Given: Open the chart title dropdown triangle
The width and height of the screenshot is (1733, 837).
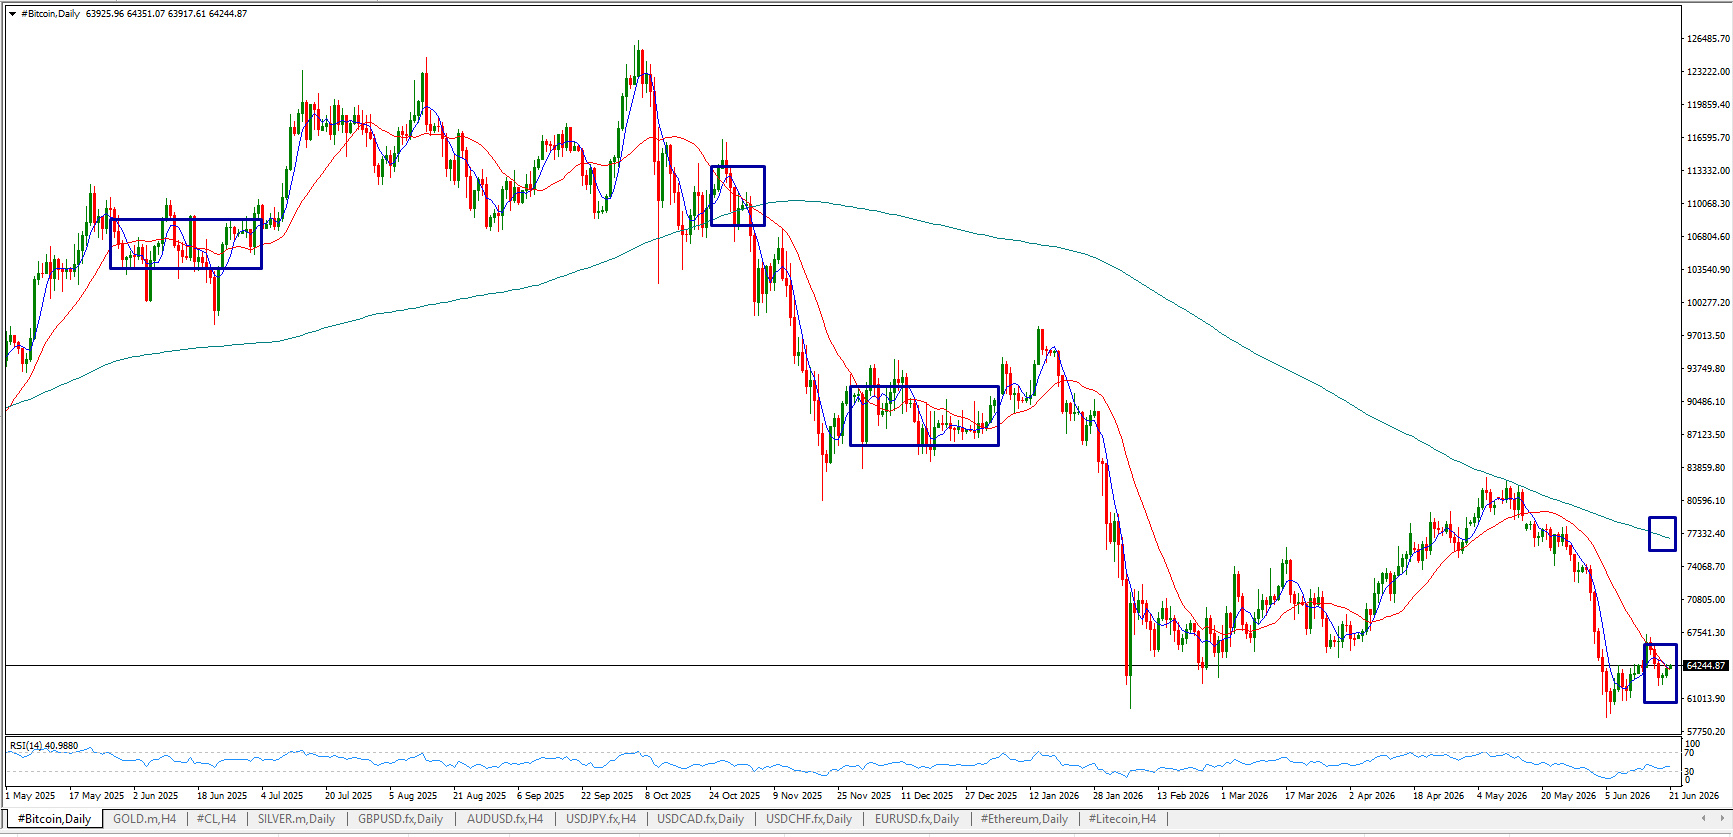Looking at the screenshot, I should (x=13, y=14).
